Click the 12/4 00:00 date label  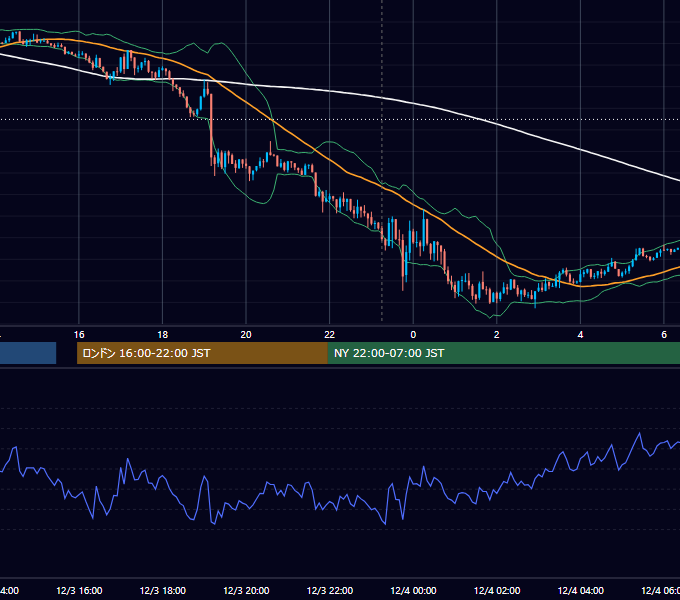(413, 591)
